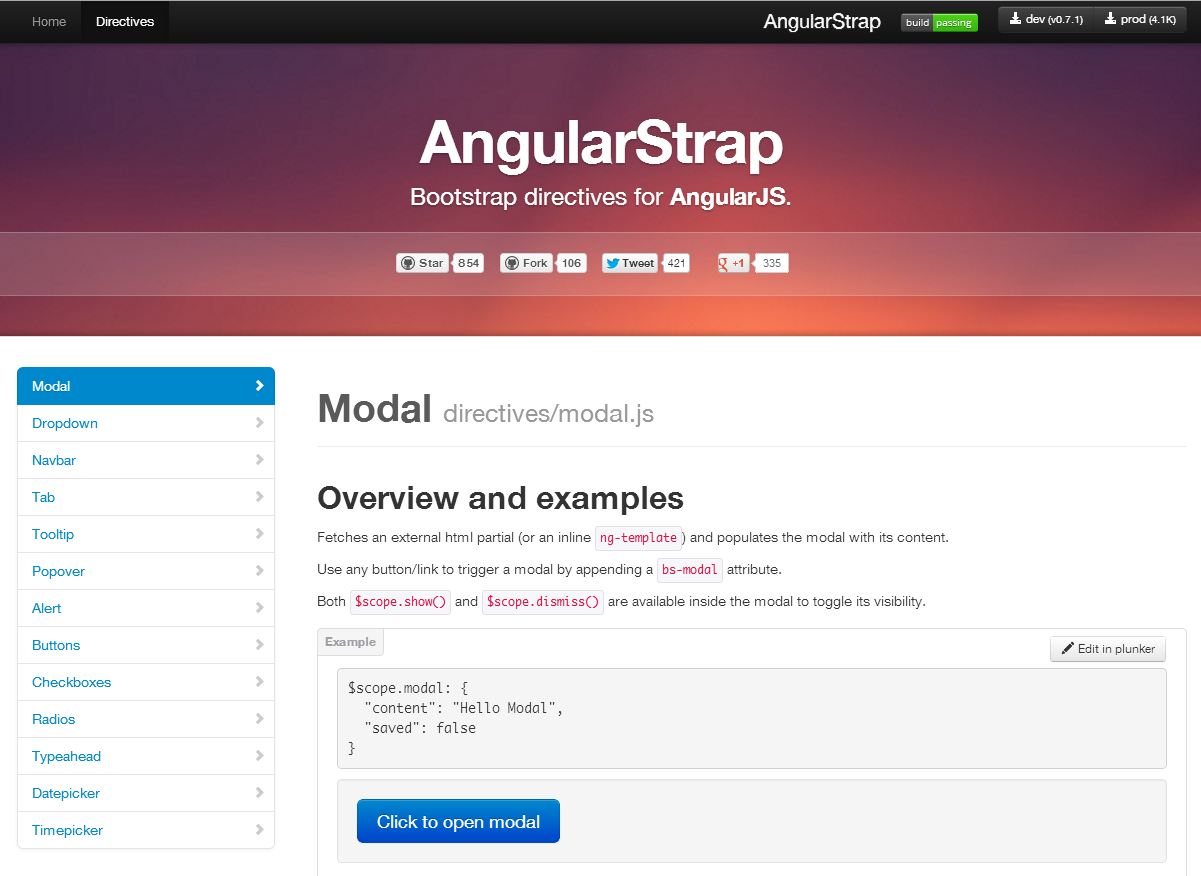Open the 106 fork count bubble
Image resolution: width=1201 pixels, height=876 pixels.
pyautogui.click(x=572, y=263)
